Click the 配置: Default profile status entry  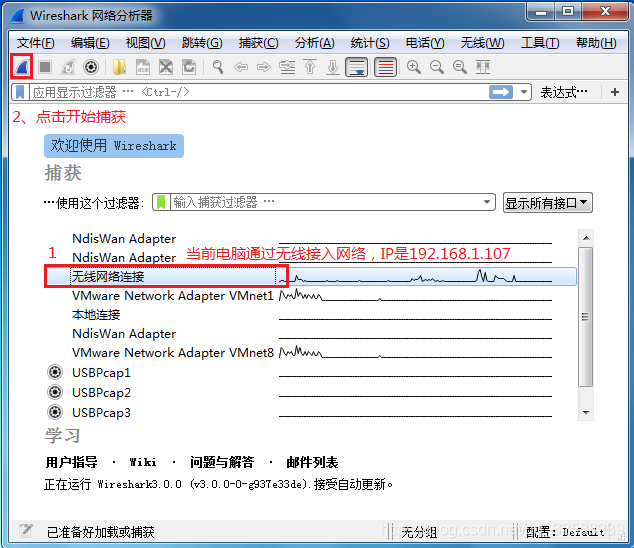pyautogui.click(x=565, y=532)
